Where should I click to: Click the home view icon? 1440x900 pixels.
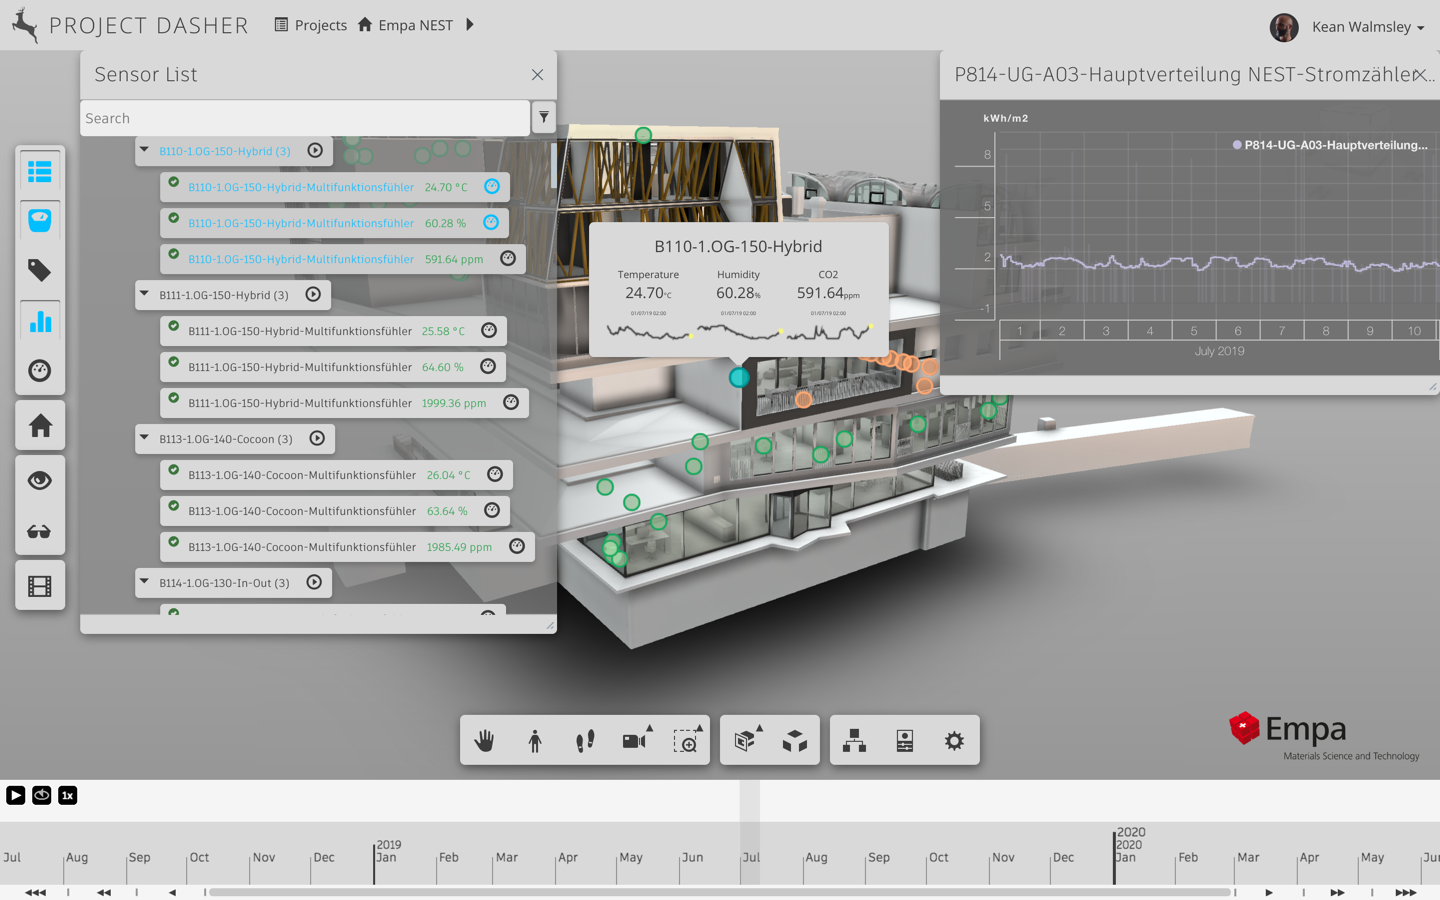[x=40, y=426]
